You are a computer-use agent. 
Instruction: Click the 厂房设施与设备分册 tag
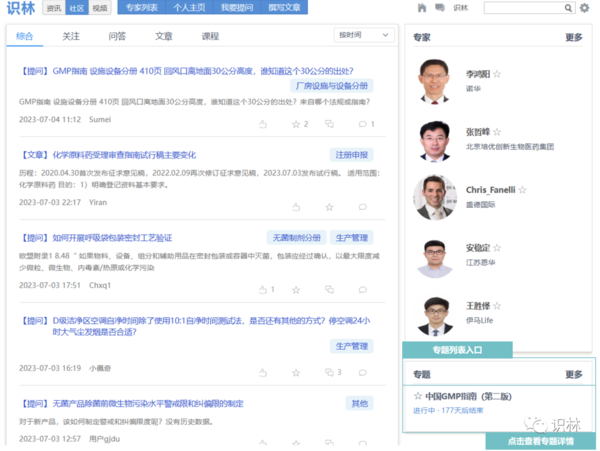(x=331, y=86)
